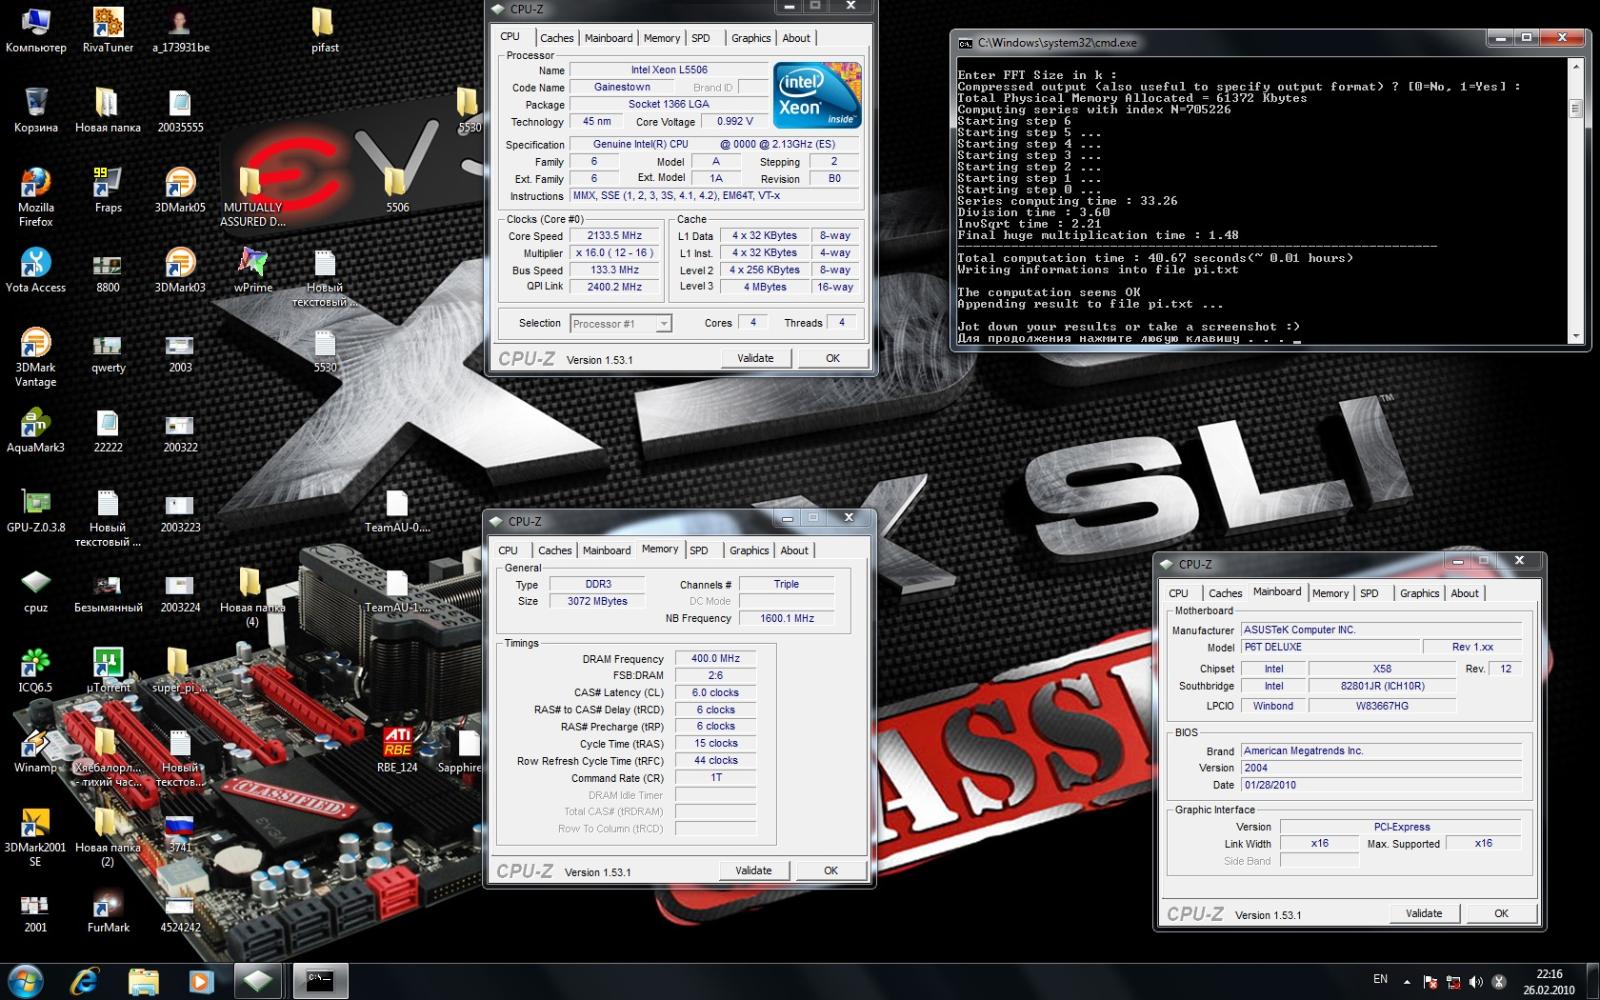This screenshot has width=1600, height=1000.
Task: Show hidden system tray icons
Action: pyautogui.click(x=1407, y=982)
